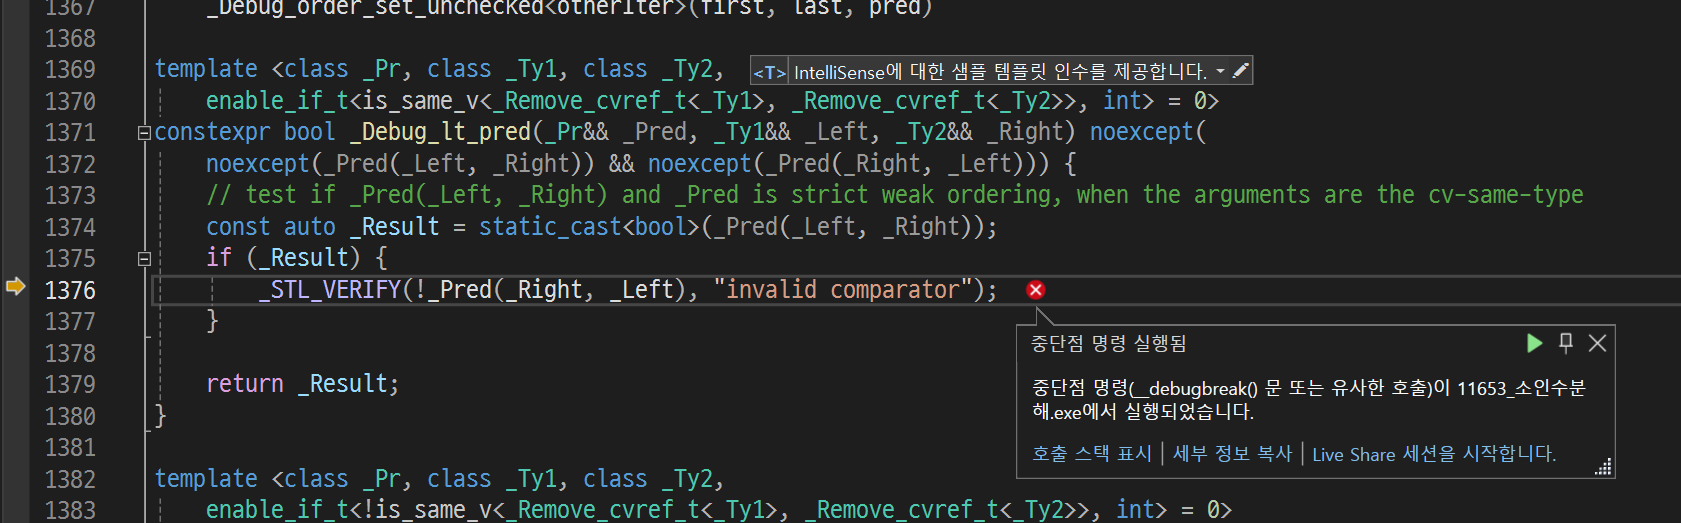Screen dimensions: 1681x523
Task: Click the <T> template icon
Action: (x=770, y=72)
